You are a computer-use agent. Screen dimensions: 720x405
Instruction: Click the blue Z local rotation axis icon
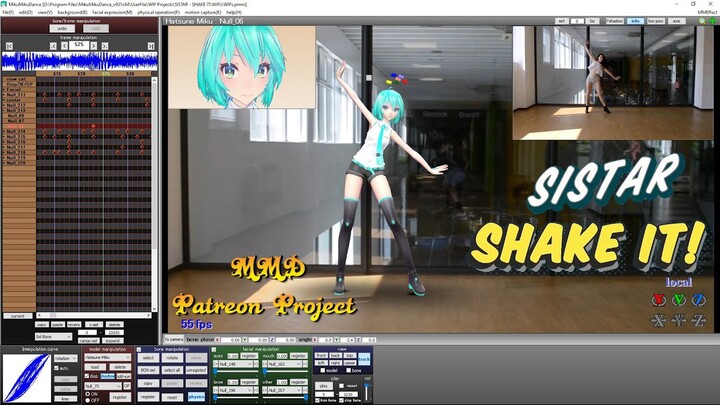click(699, 300)
